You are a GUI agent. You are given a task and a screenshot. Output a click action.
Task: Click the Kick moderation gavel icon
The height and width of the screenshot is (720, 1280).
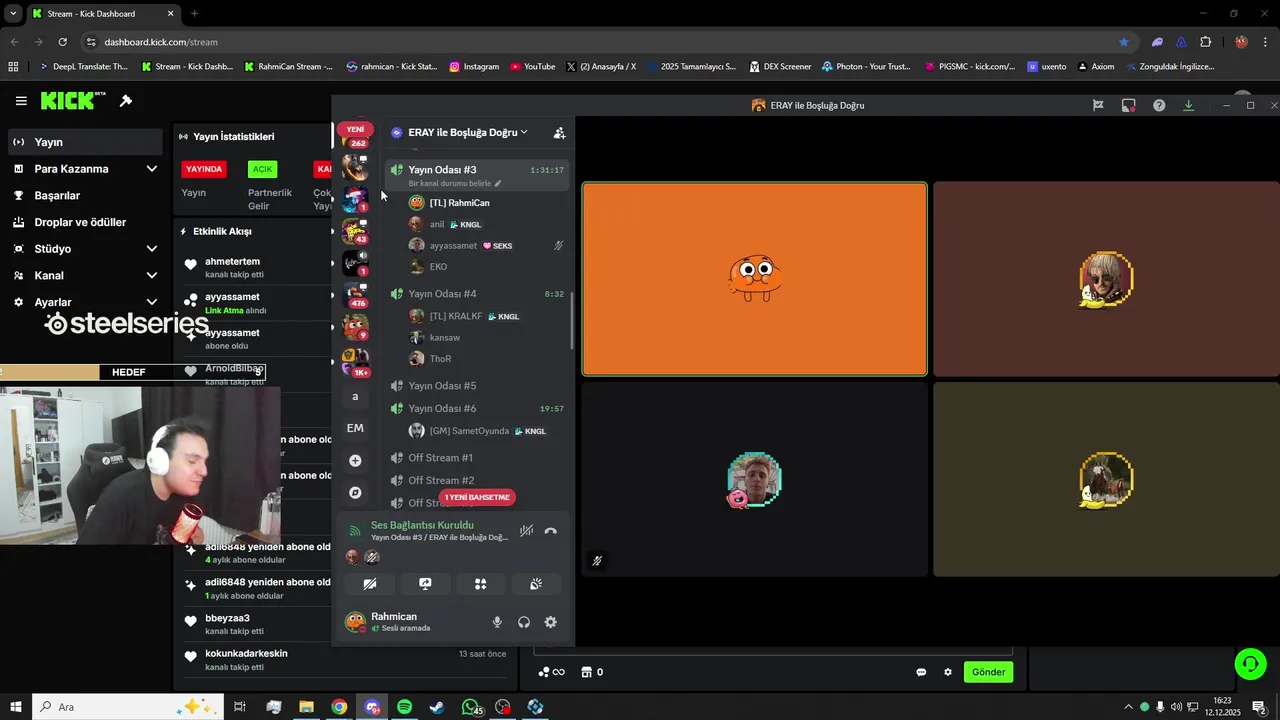[126, 101]
